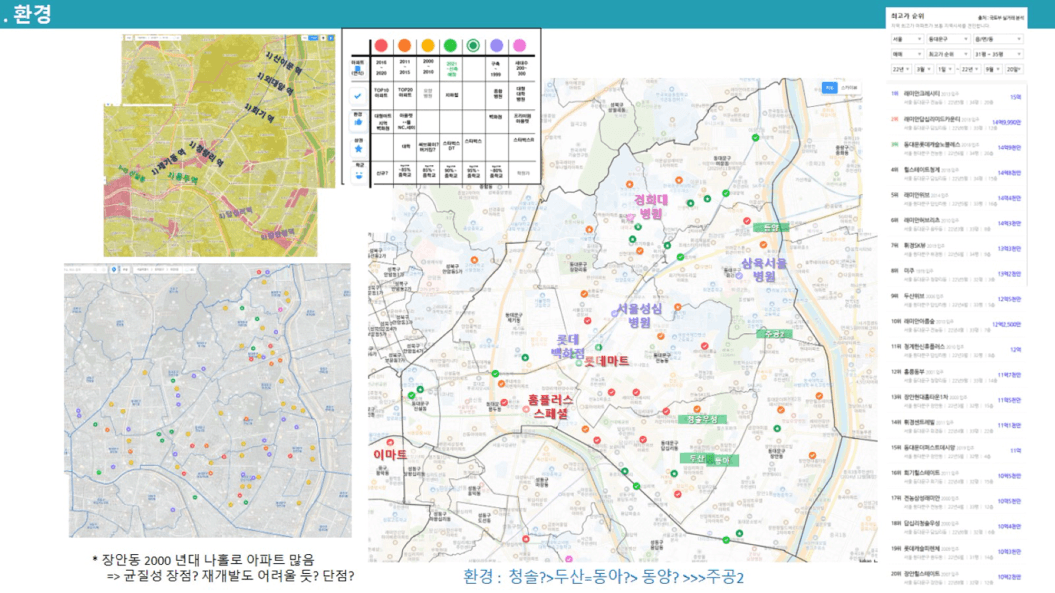Click the blue star 상권 icon in legend

point(358,149)
